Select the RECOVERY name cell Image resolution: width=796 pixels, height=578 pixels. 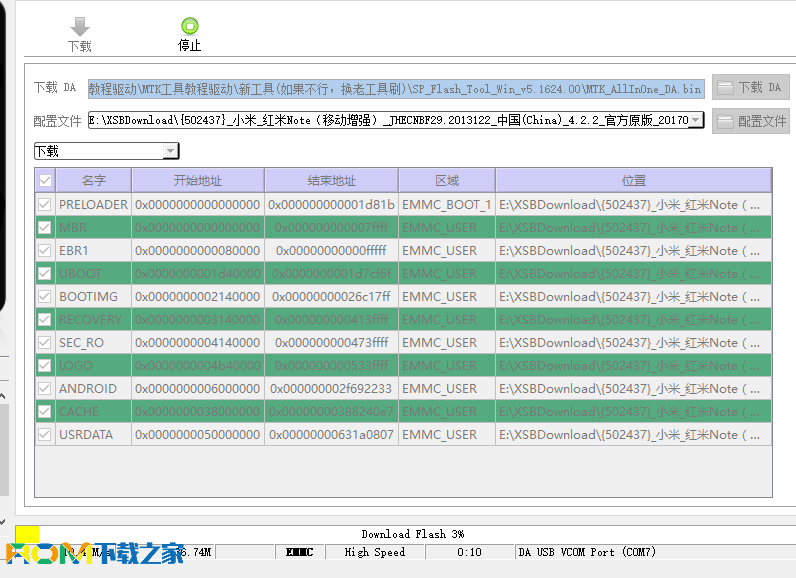pos(93,320)
